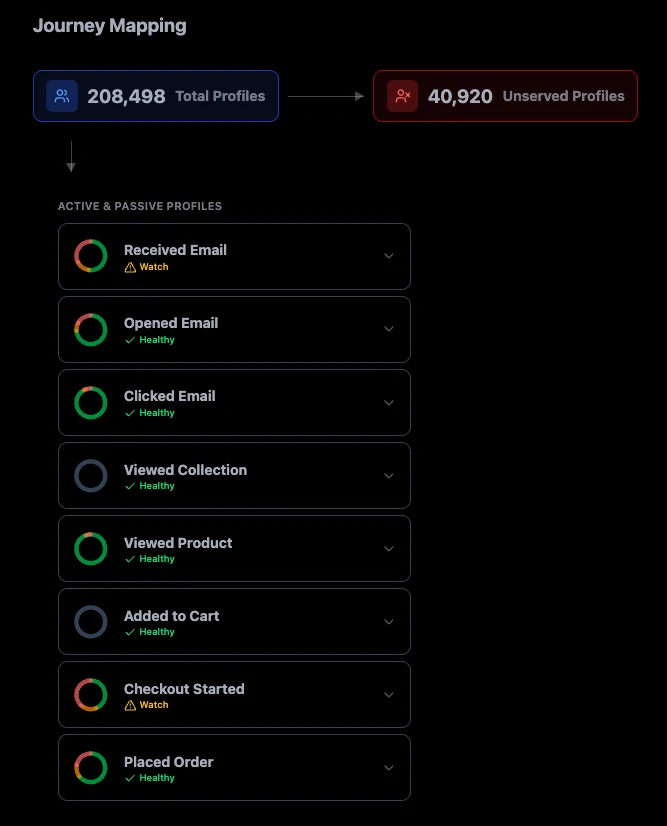Click the Viewed Collection ring icon
Image resolution: width=667 pixels, height=826 pixels.
pos(91,476)
